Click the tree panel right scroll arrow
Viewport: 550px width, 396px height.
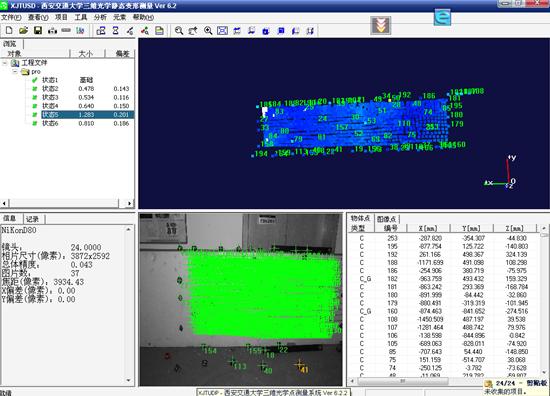click(129, 203)
